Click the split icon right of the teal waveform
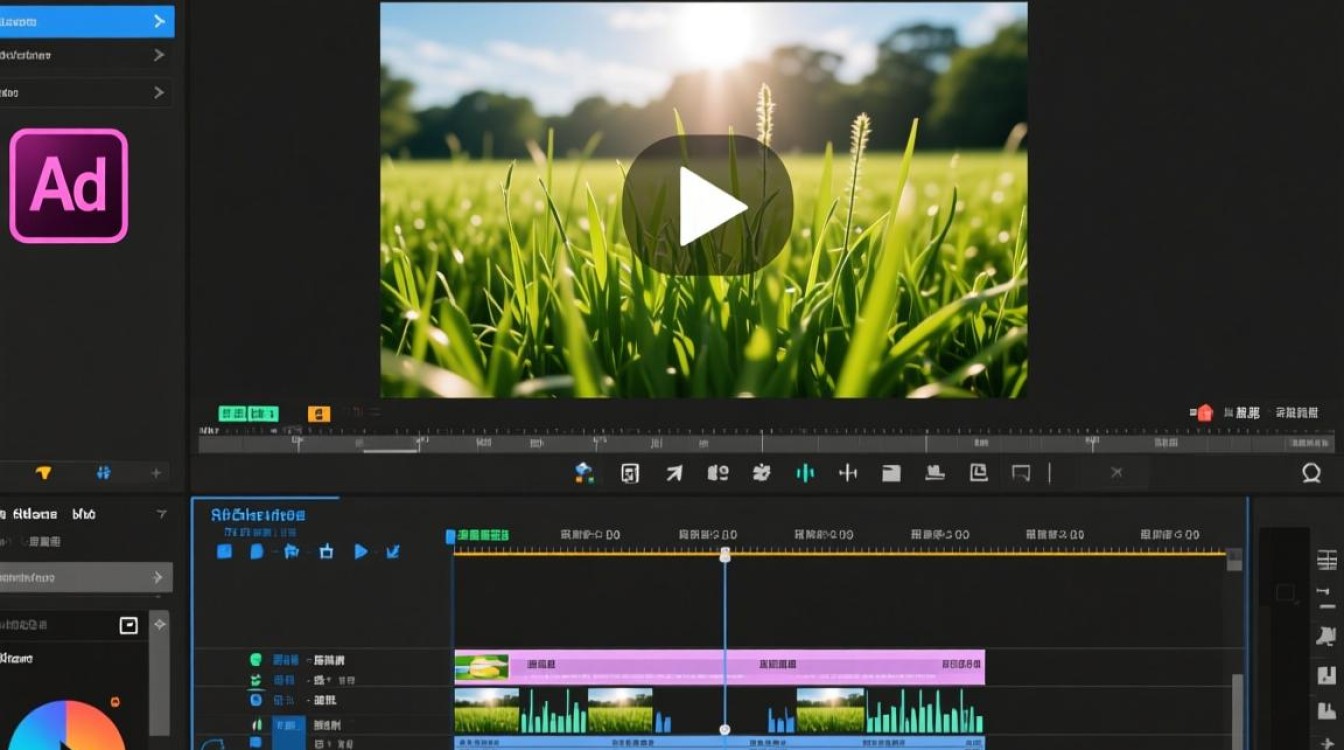 point(848,473)
